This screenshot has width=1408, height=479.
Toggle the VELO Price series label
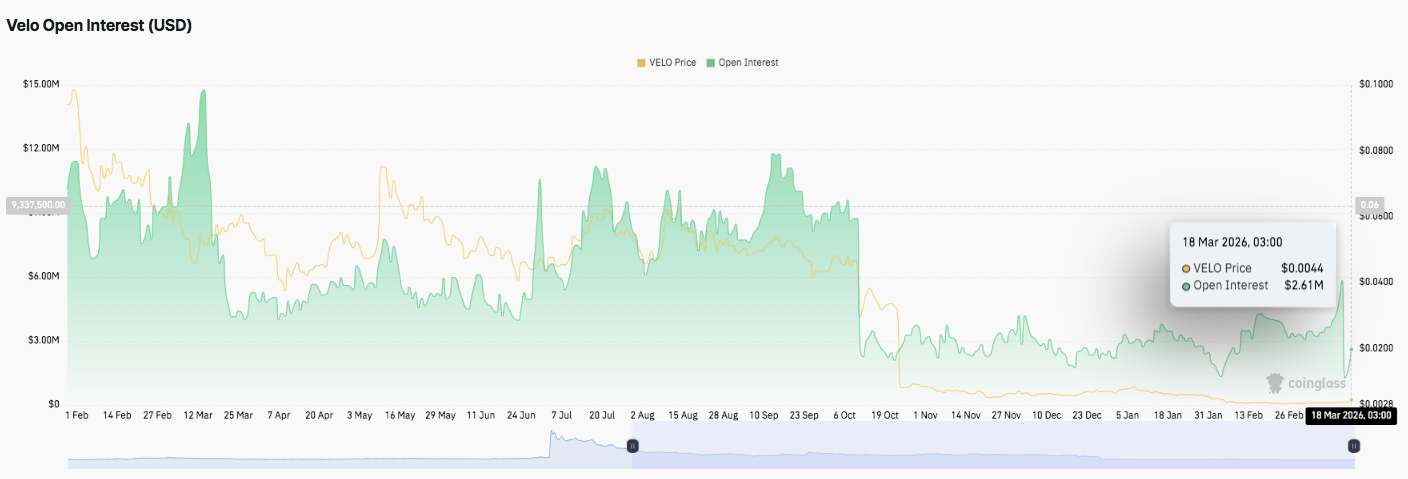click(672, 63)
